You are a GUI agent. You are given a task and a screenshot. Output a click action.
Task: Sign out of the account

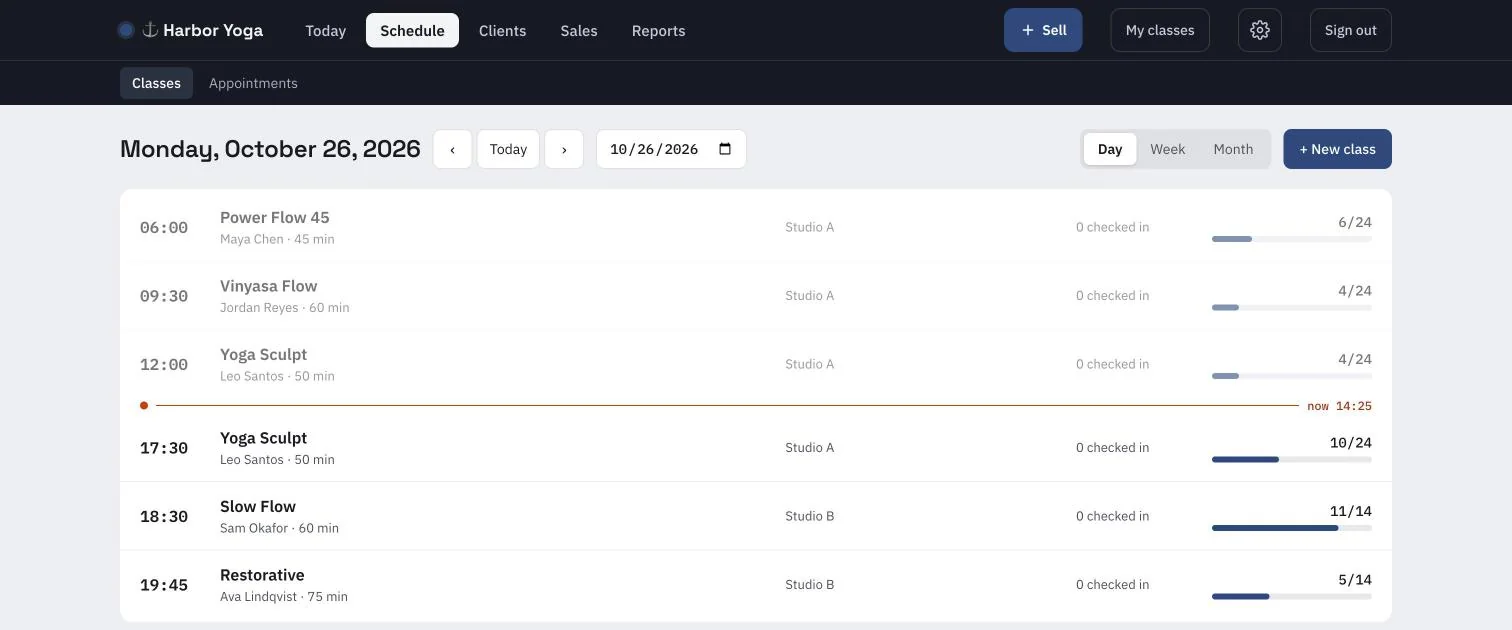[1351, 30]
